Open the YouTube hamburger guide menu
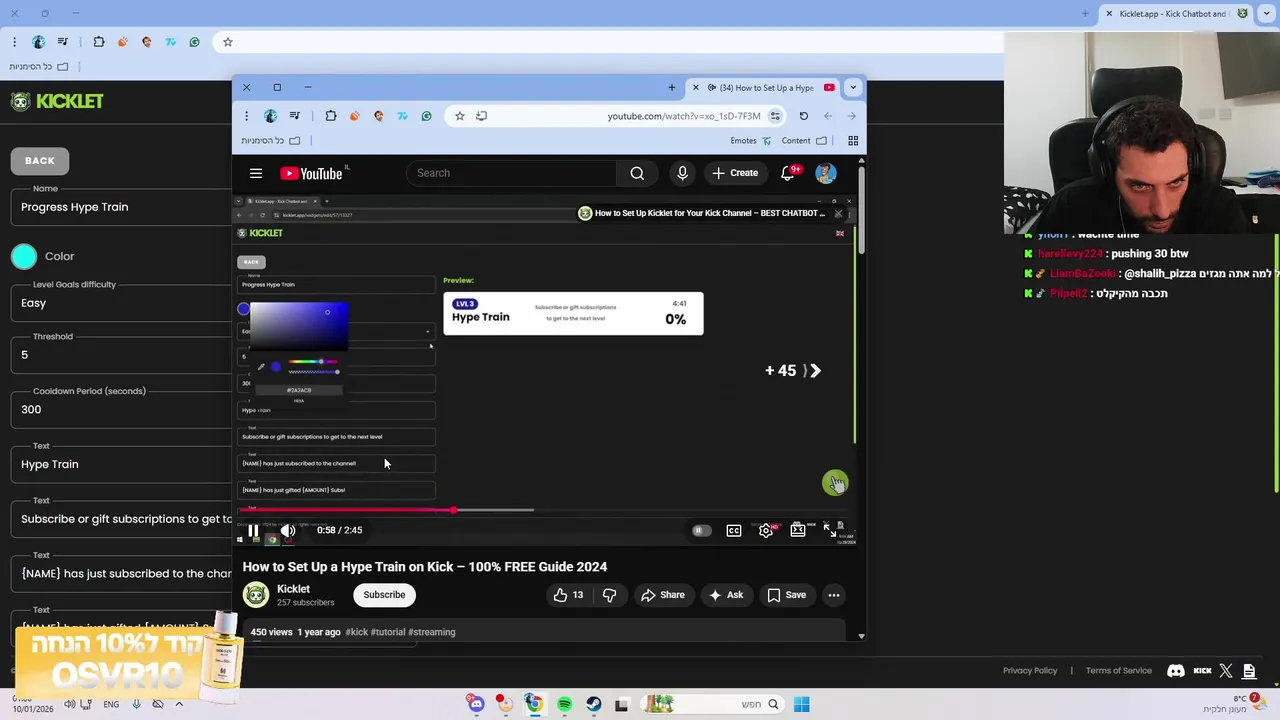The image size is (1280, 720). (x=256, y=173)
